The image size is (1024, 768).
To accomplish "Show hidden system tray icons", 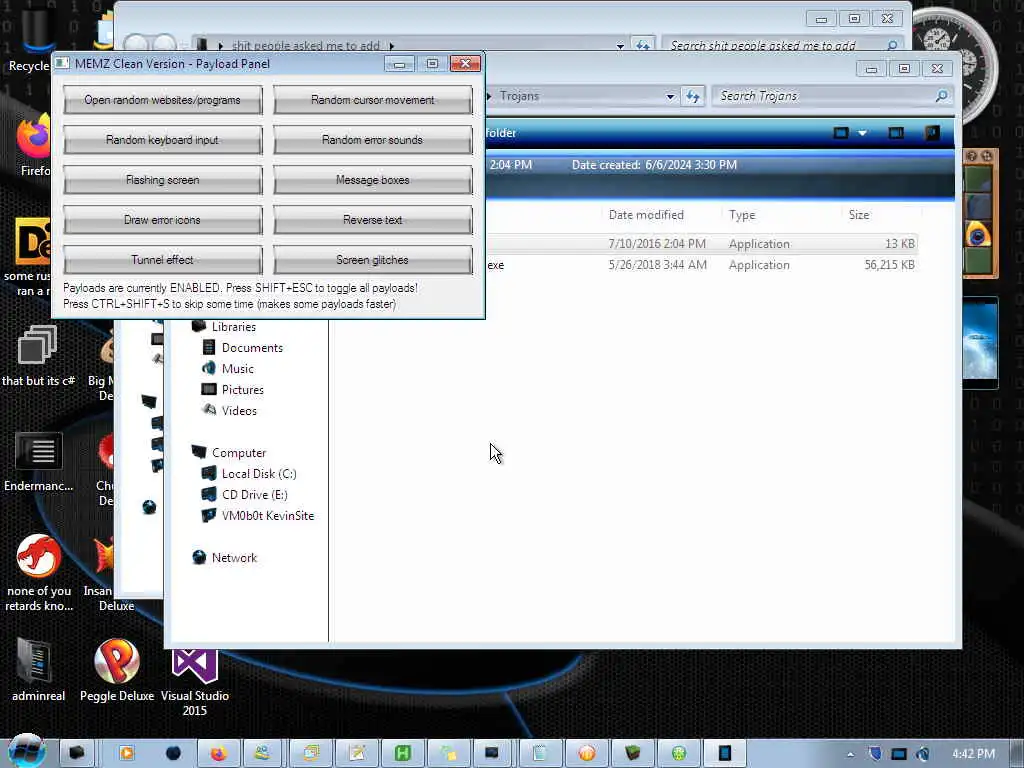I will click(850, 754).
